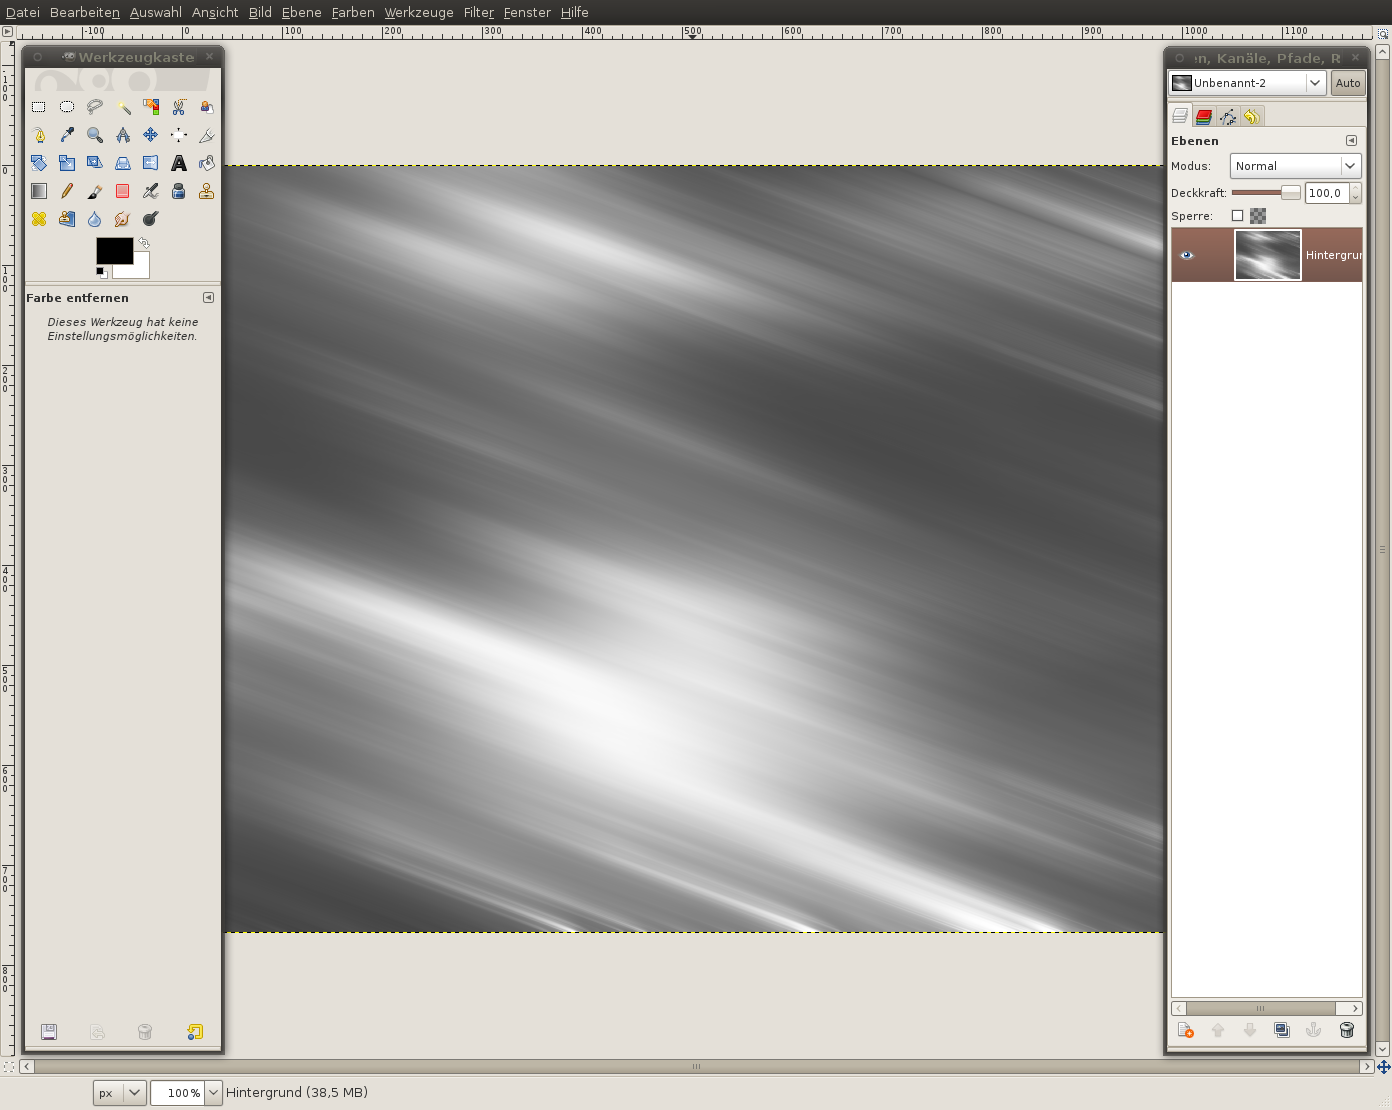The height and width of the screenshot is (1110, 1392).
Task: Click the Auto button
Action: (x=1347, y=83)
